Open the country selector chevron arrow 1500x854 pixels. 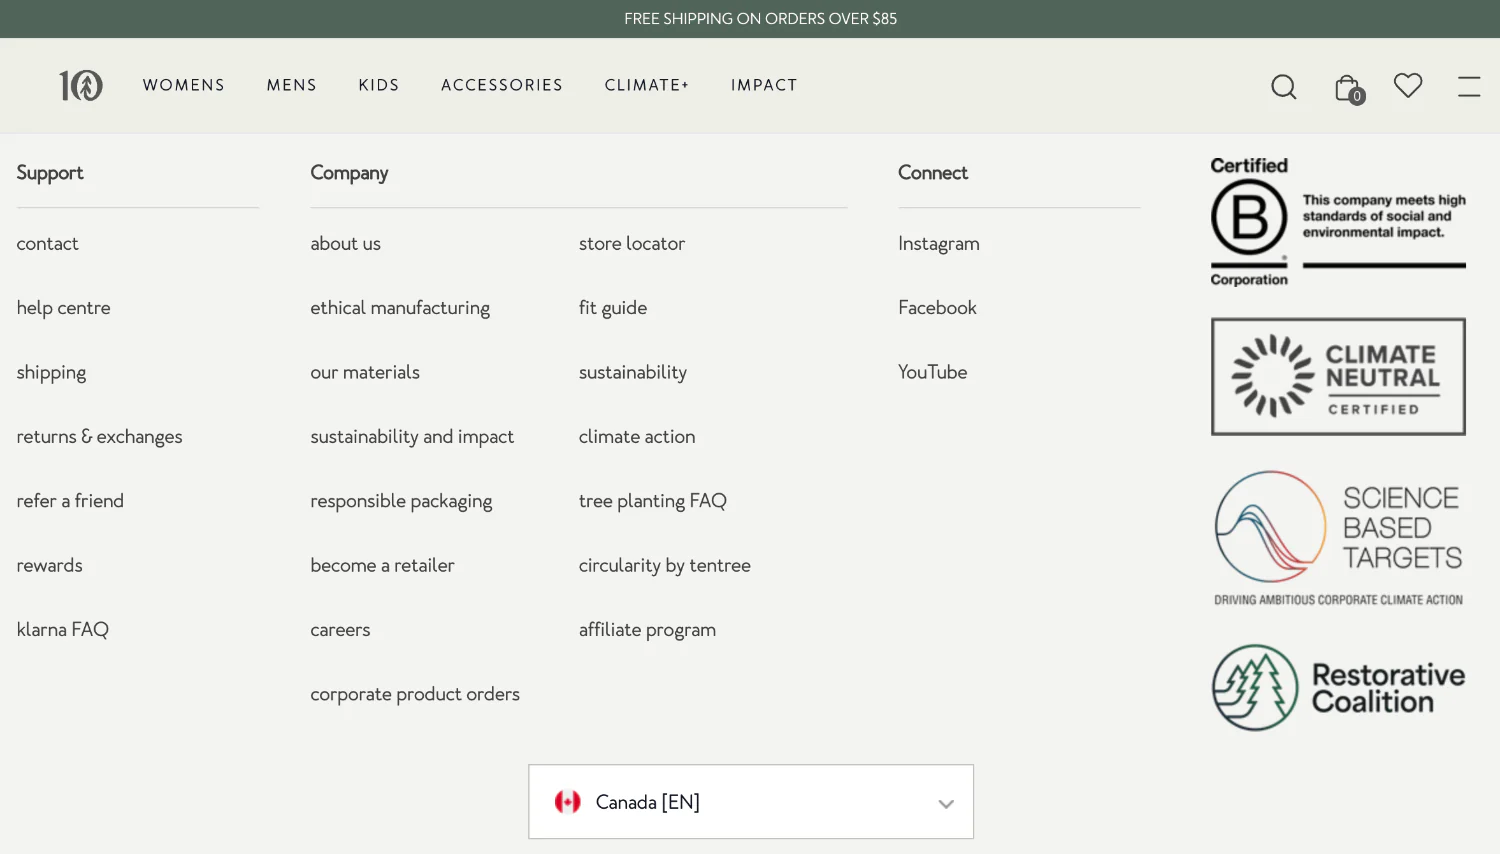(945, 803)
